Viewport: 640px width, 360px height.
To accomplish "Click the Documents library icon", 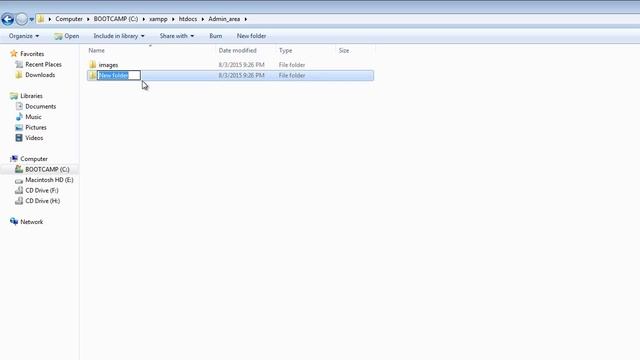I will click(x=19, y=106).
